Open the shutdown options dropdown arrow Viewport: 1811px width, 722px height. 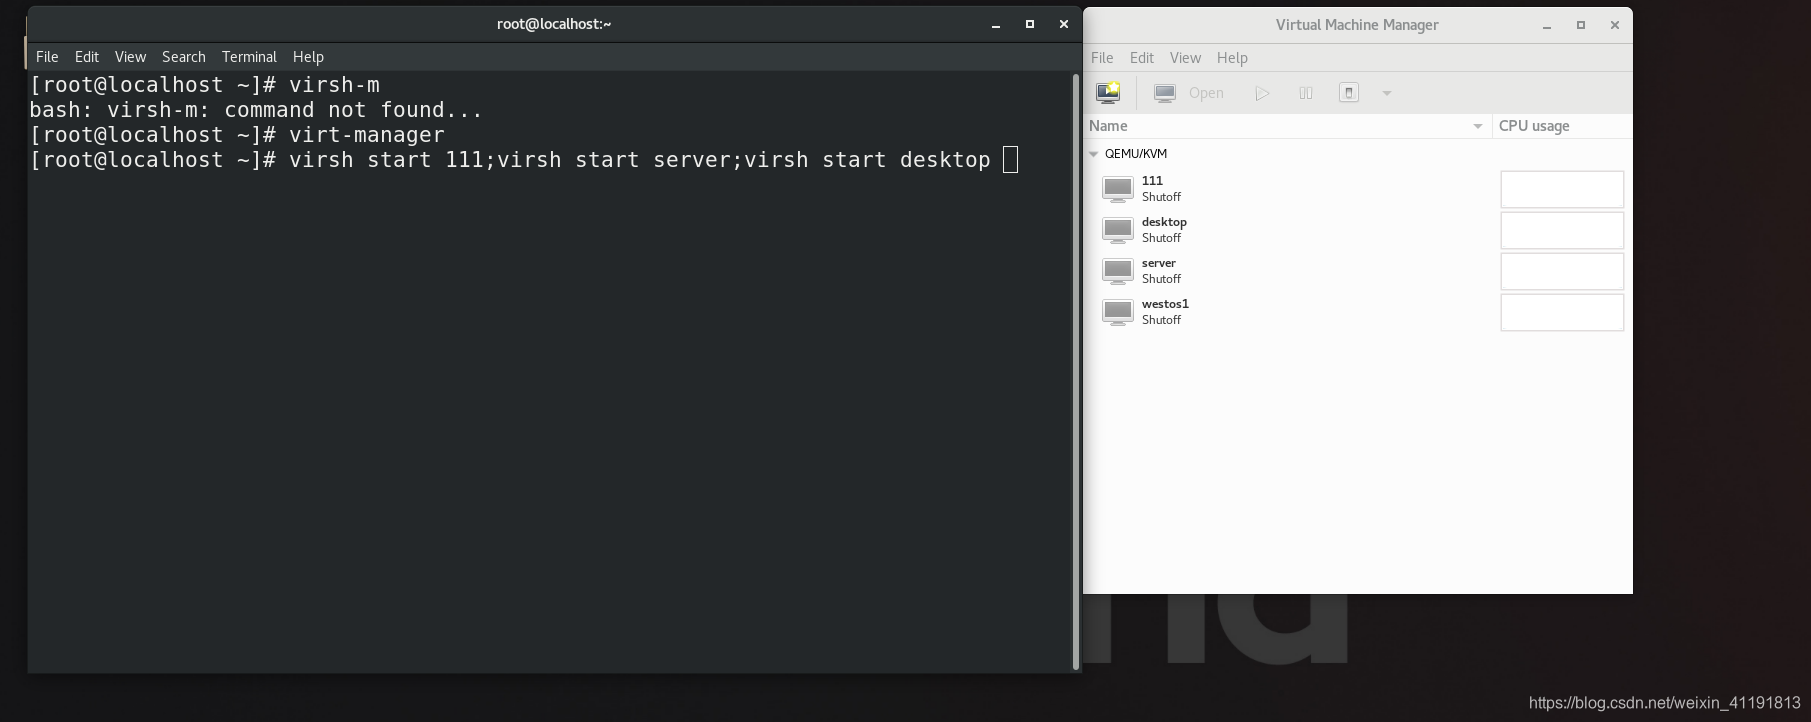click(1386, 93)
